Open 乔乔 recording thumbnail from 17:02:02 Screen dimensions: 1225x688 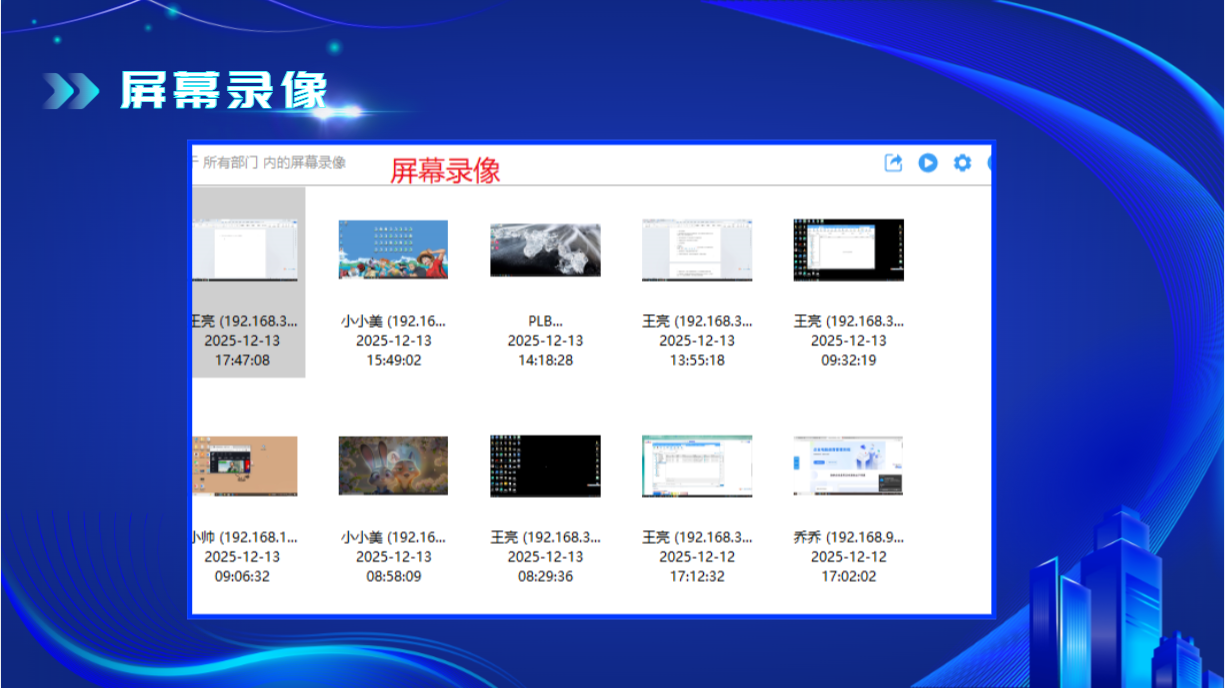click(848, 466)
